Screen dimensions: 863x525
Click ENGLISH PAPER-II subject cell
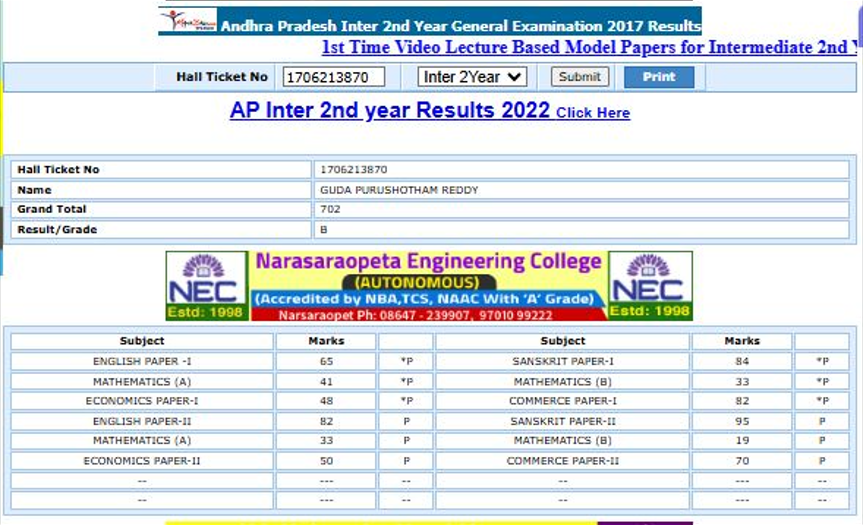[142, 421]
